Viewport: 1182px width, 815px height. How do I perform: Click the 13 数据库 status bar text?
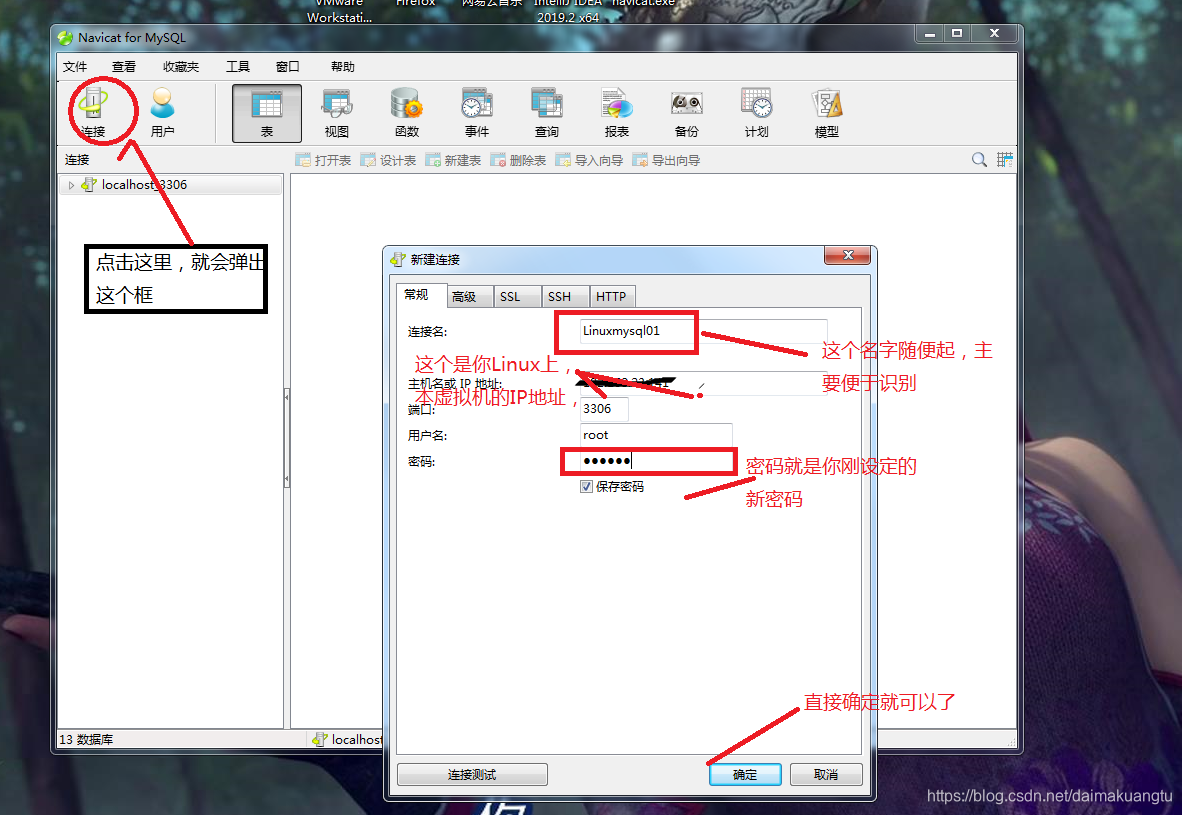tap(86, 740)
